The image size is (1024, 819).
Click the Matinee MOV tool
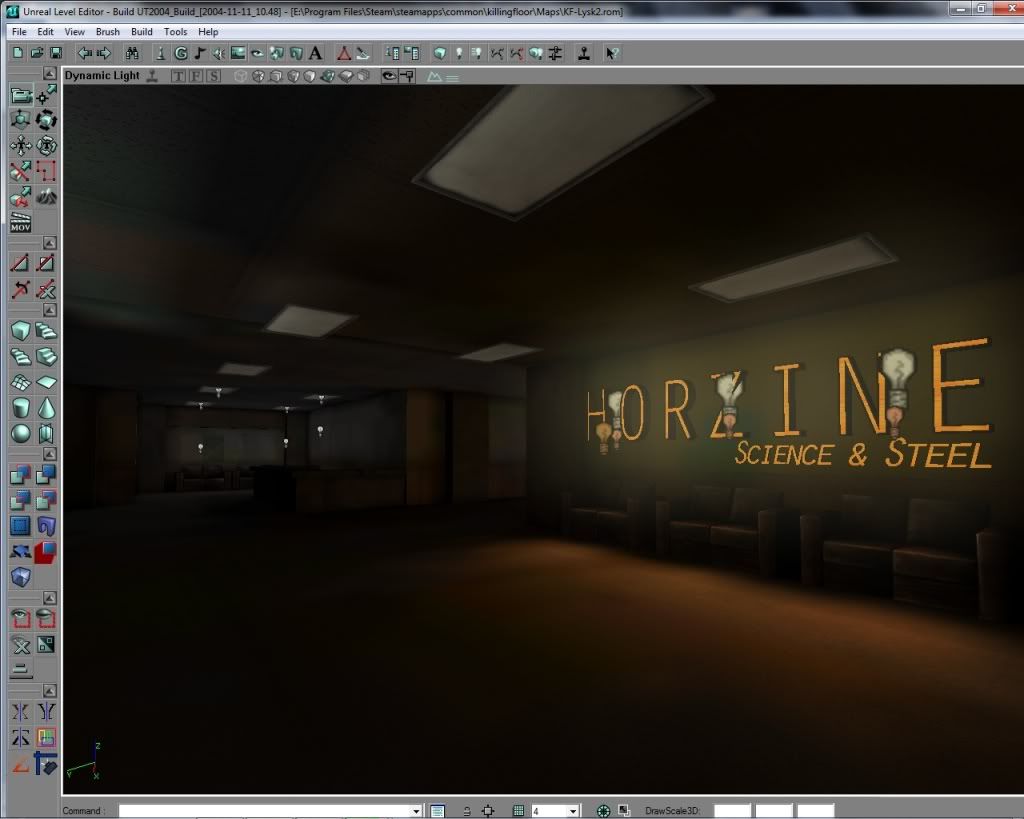pos(21,222)
